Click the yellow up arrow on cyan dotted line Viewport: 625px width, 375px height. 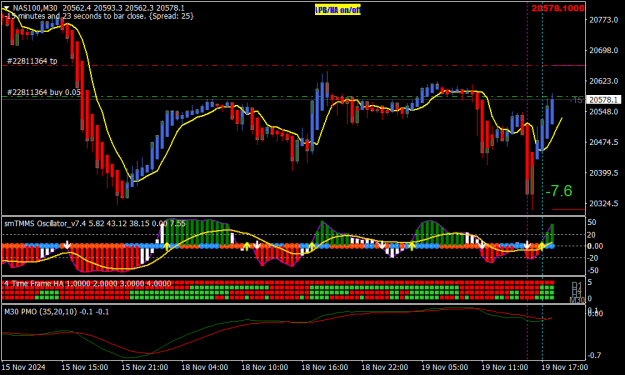542,246
